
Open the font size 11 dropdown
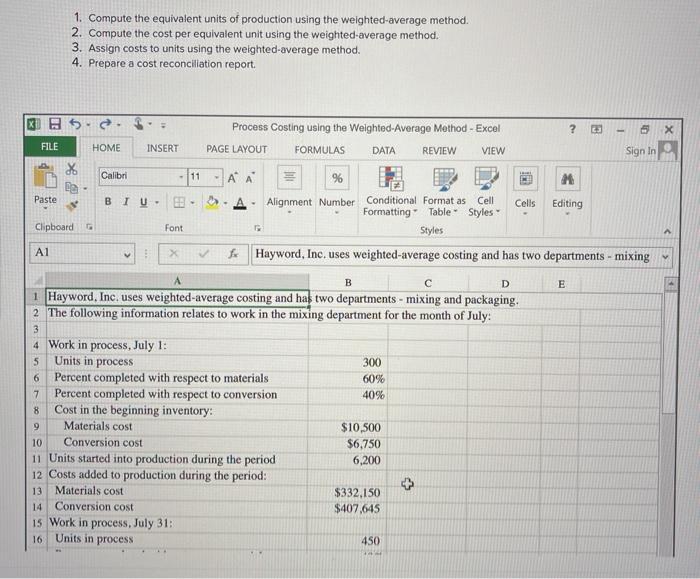point(217,178)
